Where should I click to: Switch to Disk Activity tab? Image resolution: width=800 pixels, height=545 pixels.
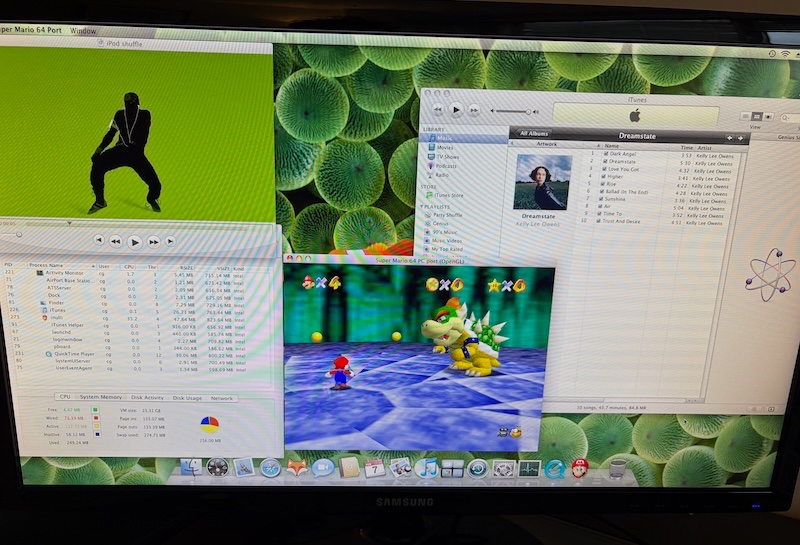pos(147,398)
